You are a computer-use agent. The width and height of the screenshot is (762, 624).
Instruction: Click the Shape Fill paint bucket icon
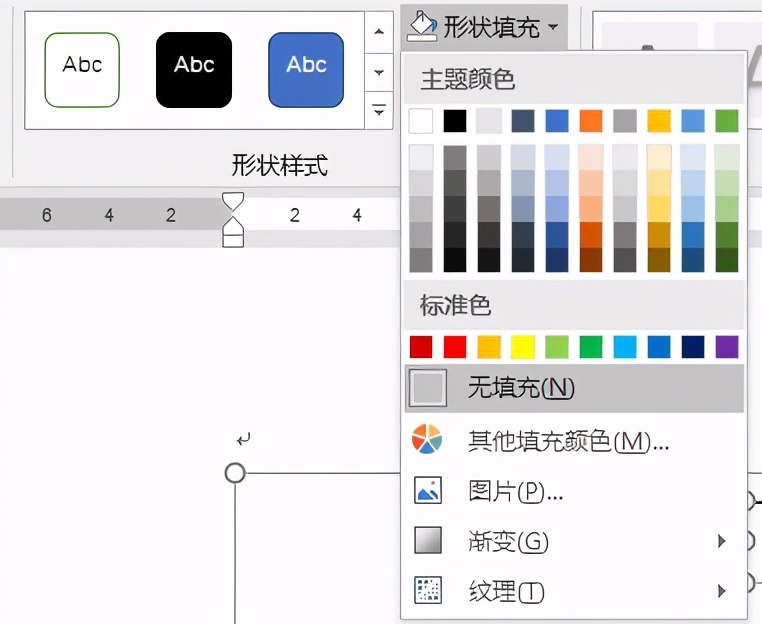tap(422, 26)
